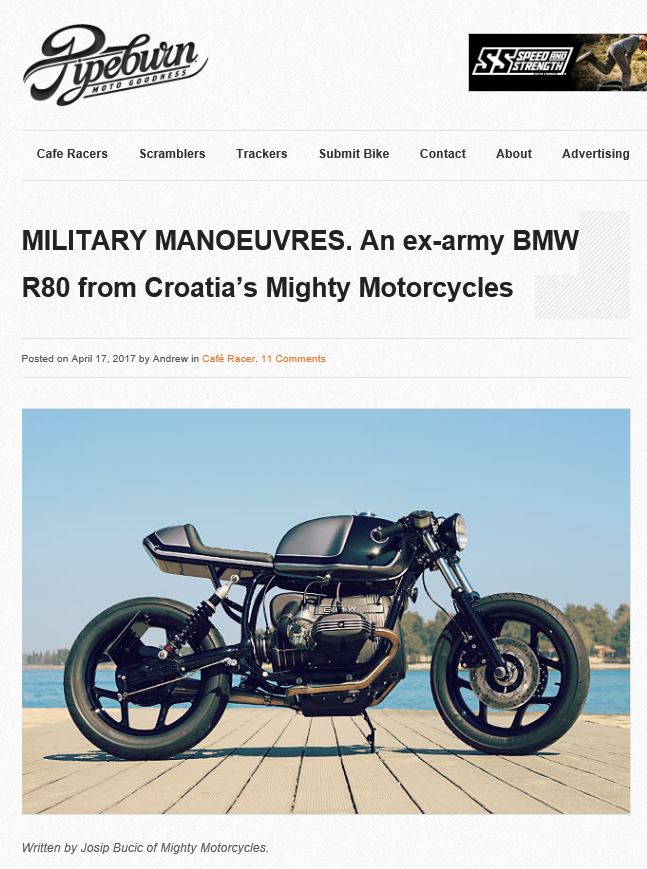Open the Cafe Racers menu item
The height and width of the screenshot is (869, 647).
[72, 154]
